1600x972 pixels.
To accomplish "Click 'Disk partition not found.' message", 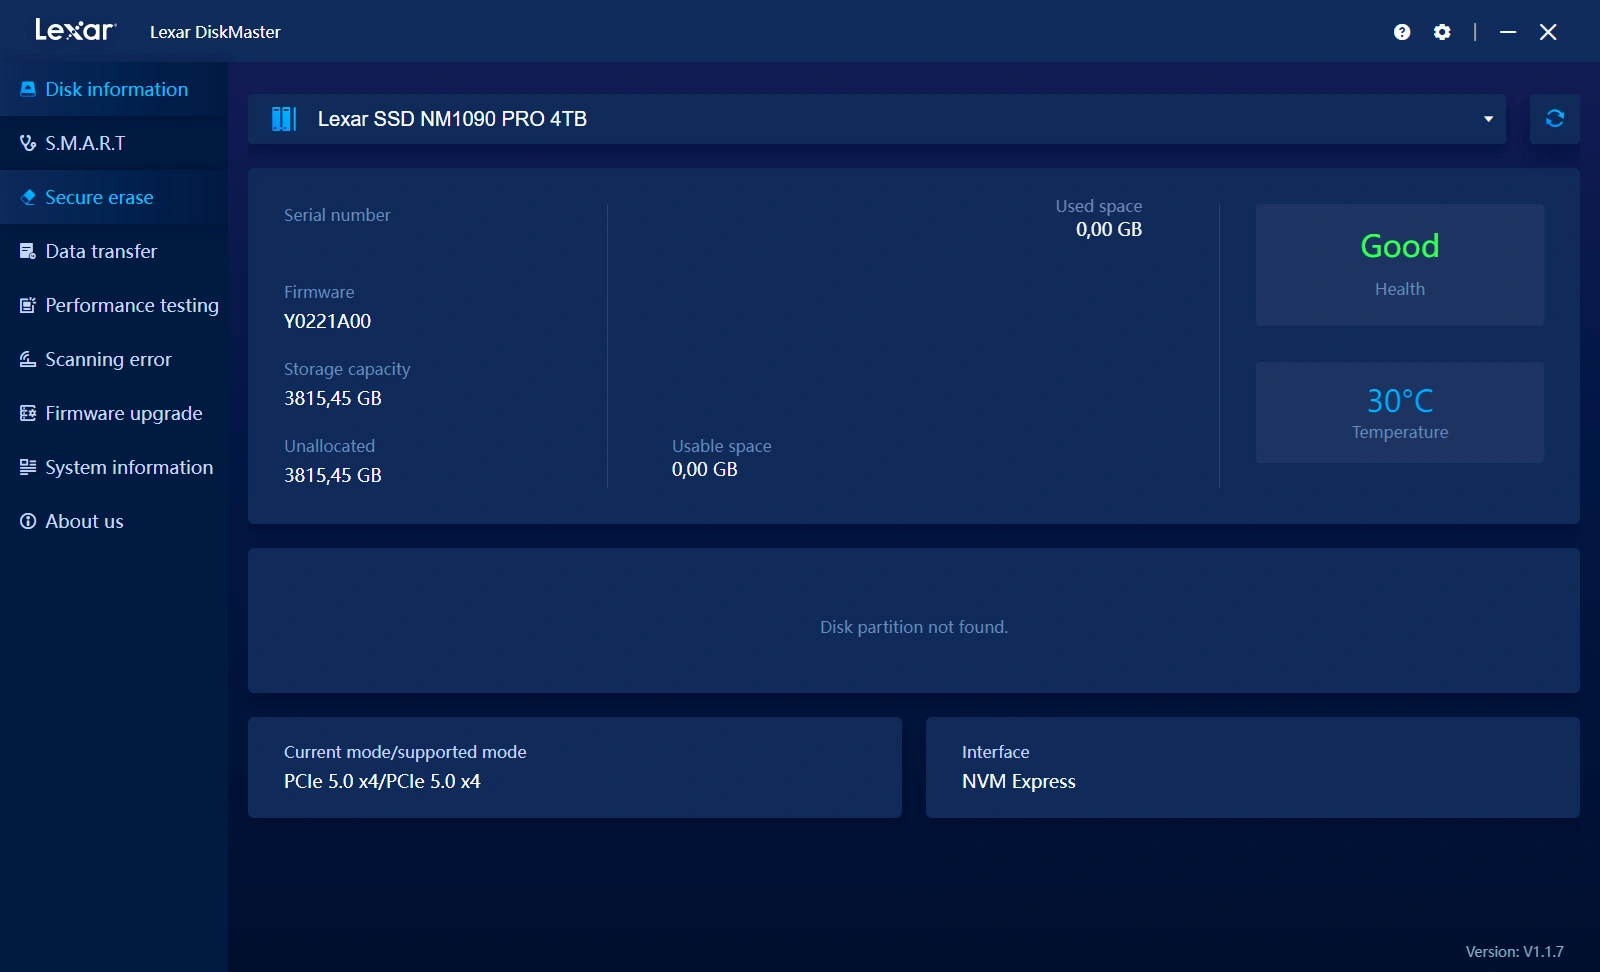I will (x=914, y=627).
